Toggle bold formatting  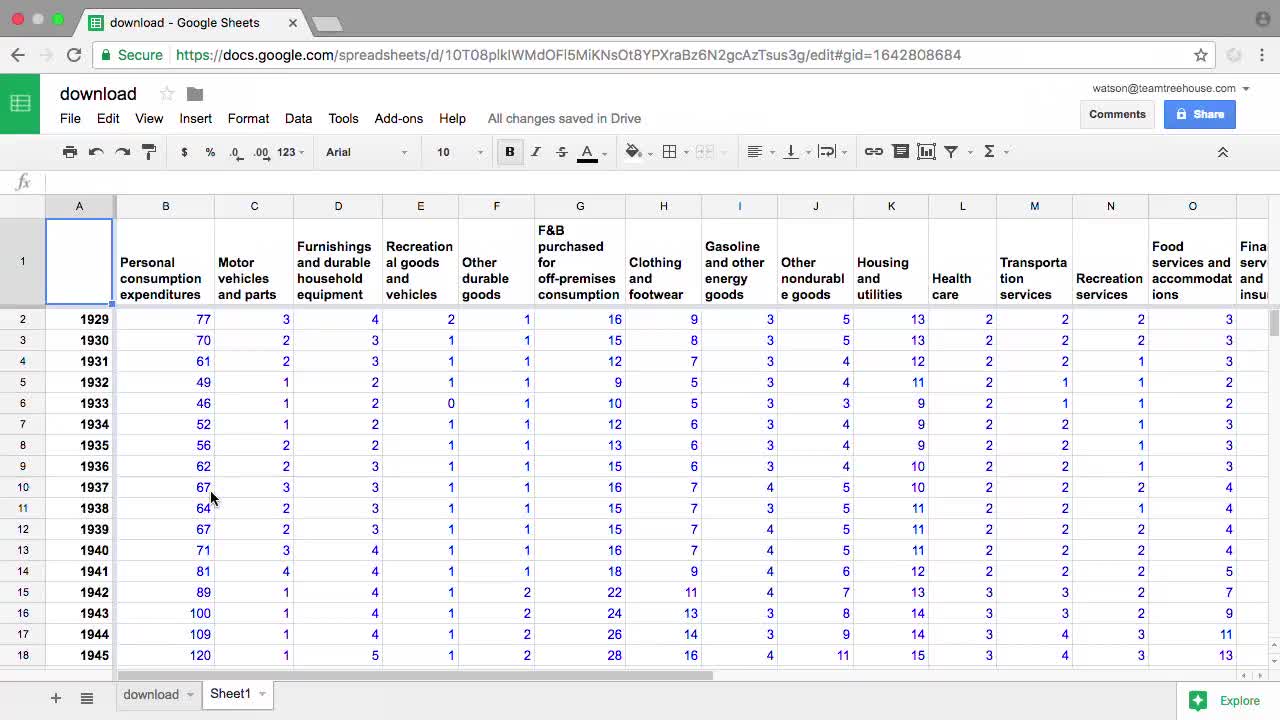(510, 151)
